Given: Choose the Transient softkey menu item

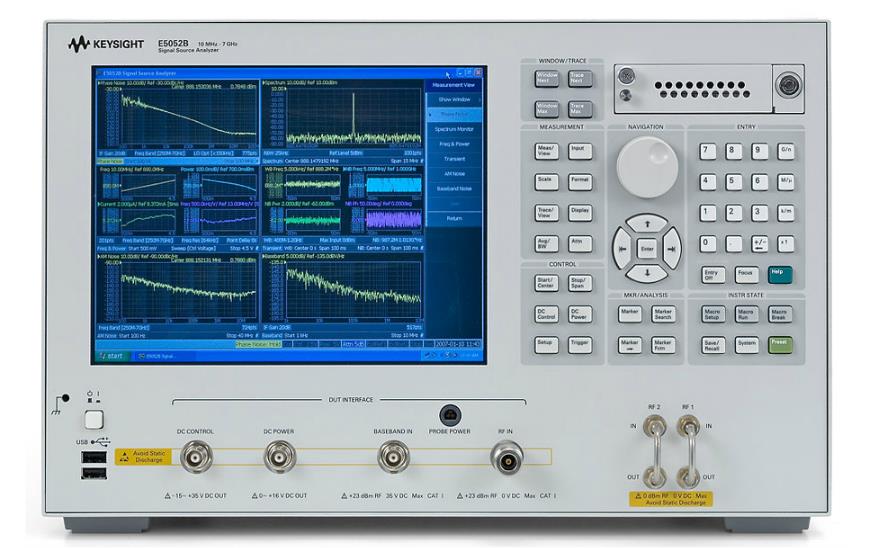Looking at the screenshot, I should (x=453, y=158).
